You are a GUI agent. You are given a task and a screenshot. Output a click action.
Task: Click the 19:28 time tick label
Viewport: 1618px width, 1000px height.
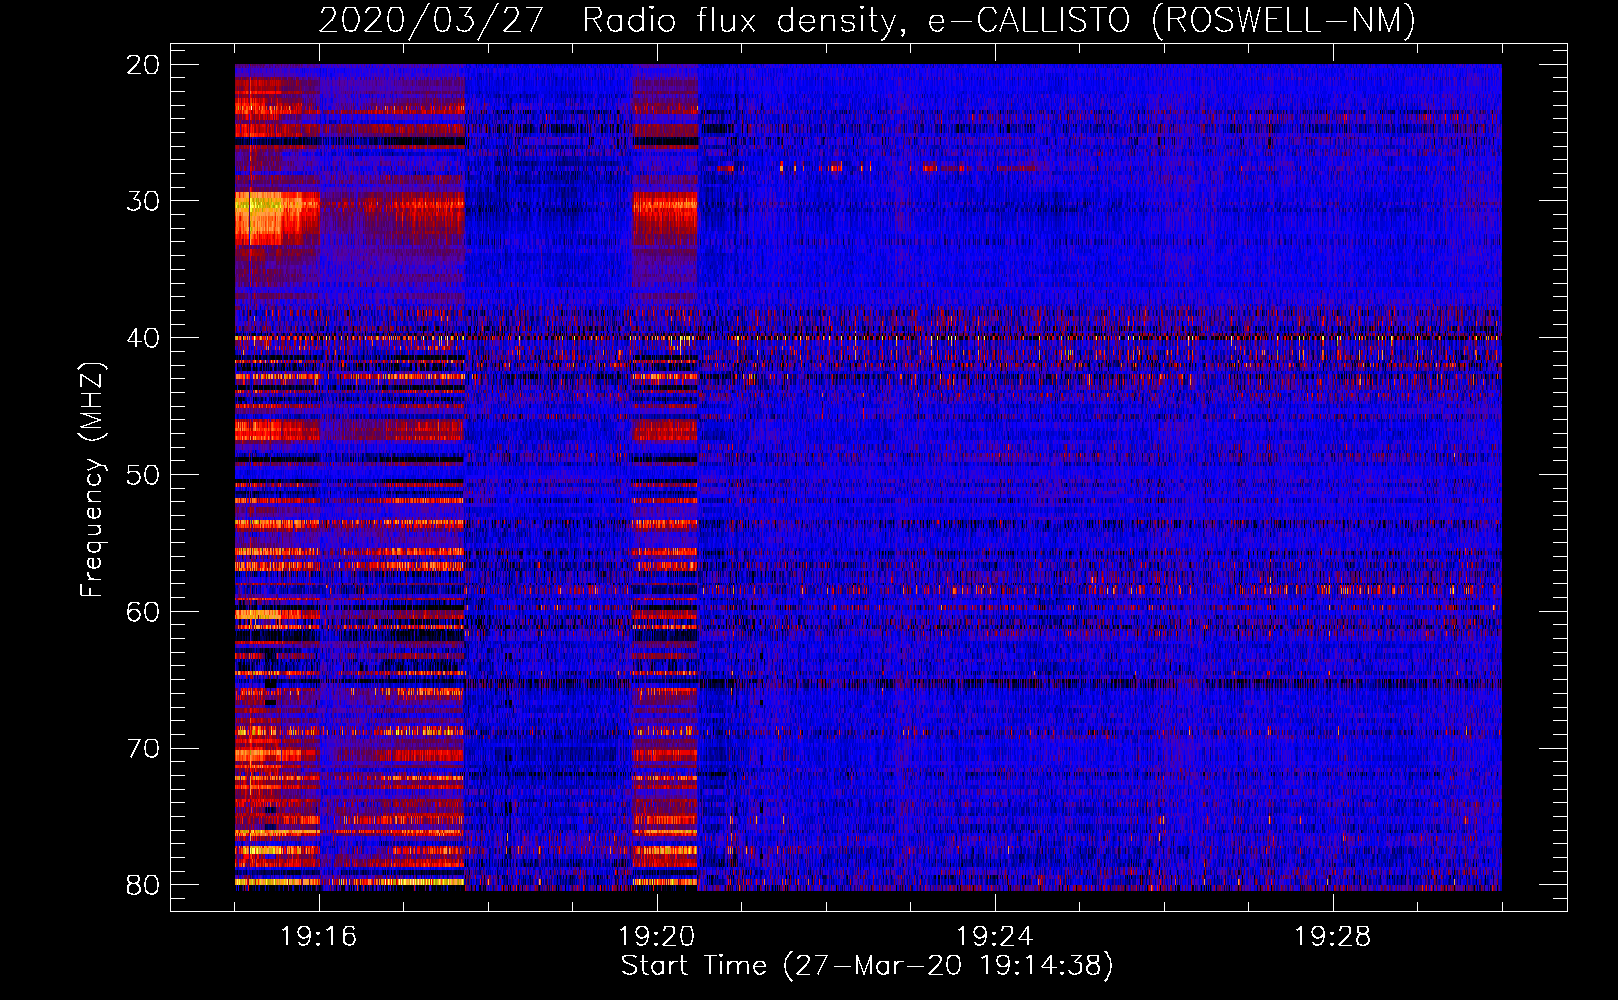[x=1333, y=937]
